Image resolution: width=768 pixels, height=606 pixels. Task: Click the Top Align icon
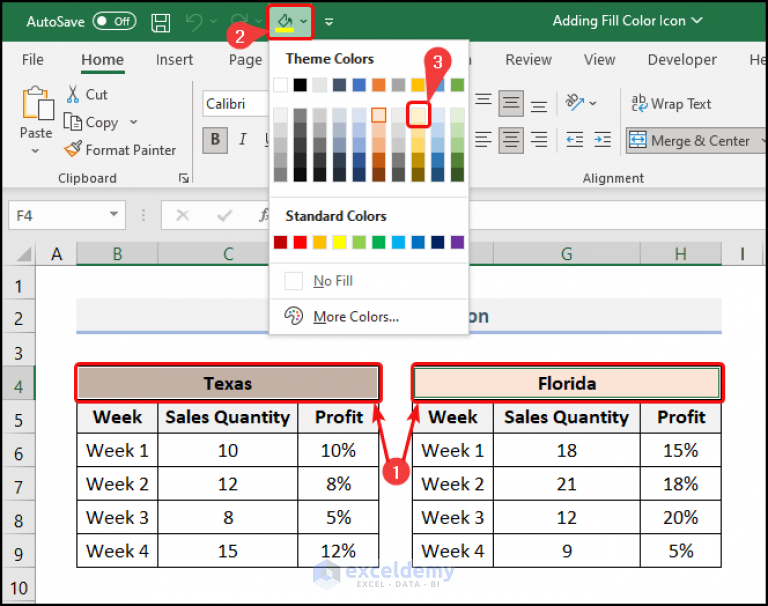tap(483, 100)
